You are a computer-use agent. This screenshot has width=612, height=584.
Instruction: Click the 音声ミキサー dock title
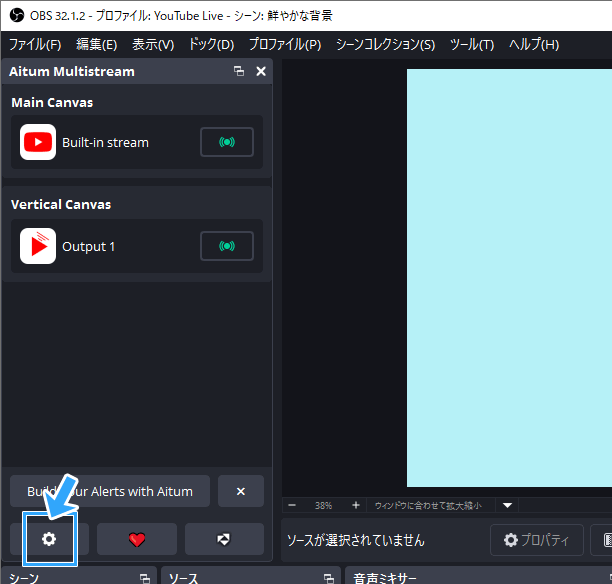[x=384, y=578]
